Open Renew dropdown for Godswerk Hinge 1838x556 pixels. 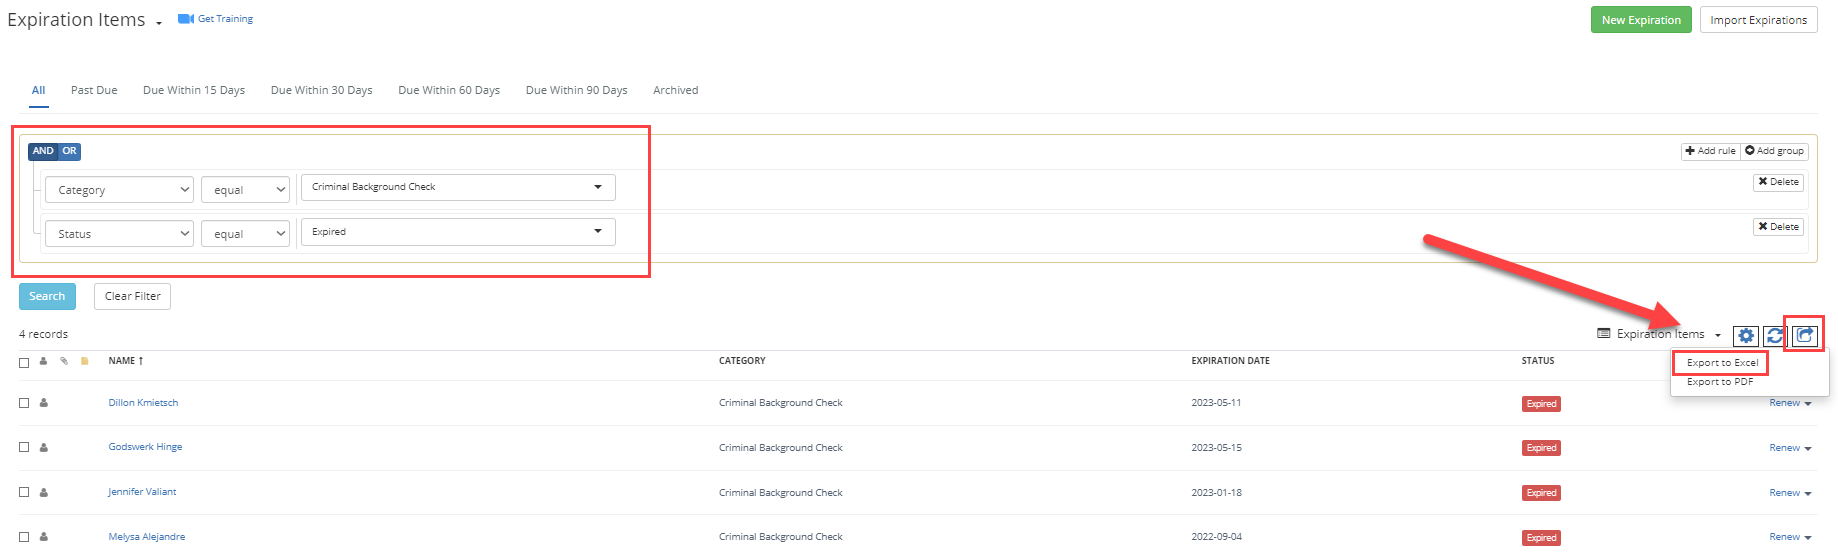pos(1790,448)
